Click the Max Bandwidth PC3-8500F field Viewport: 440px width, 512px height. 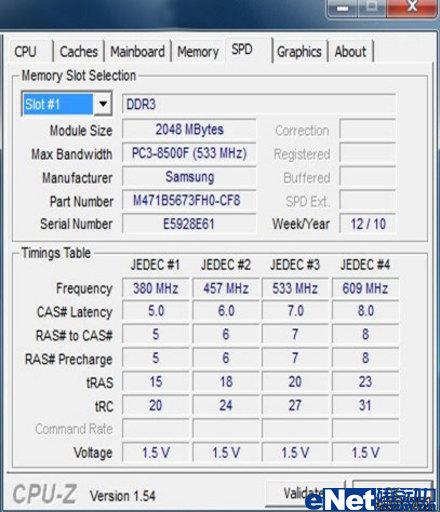pyautogui.click(x=189, y=153)
